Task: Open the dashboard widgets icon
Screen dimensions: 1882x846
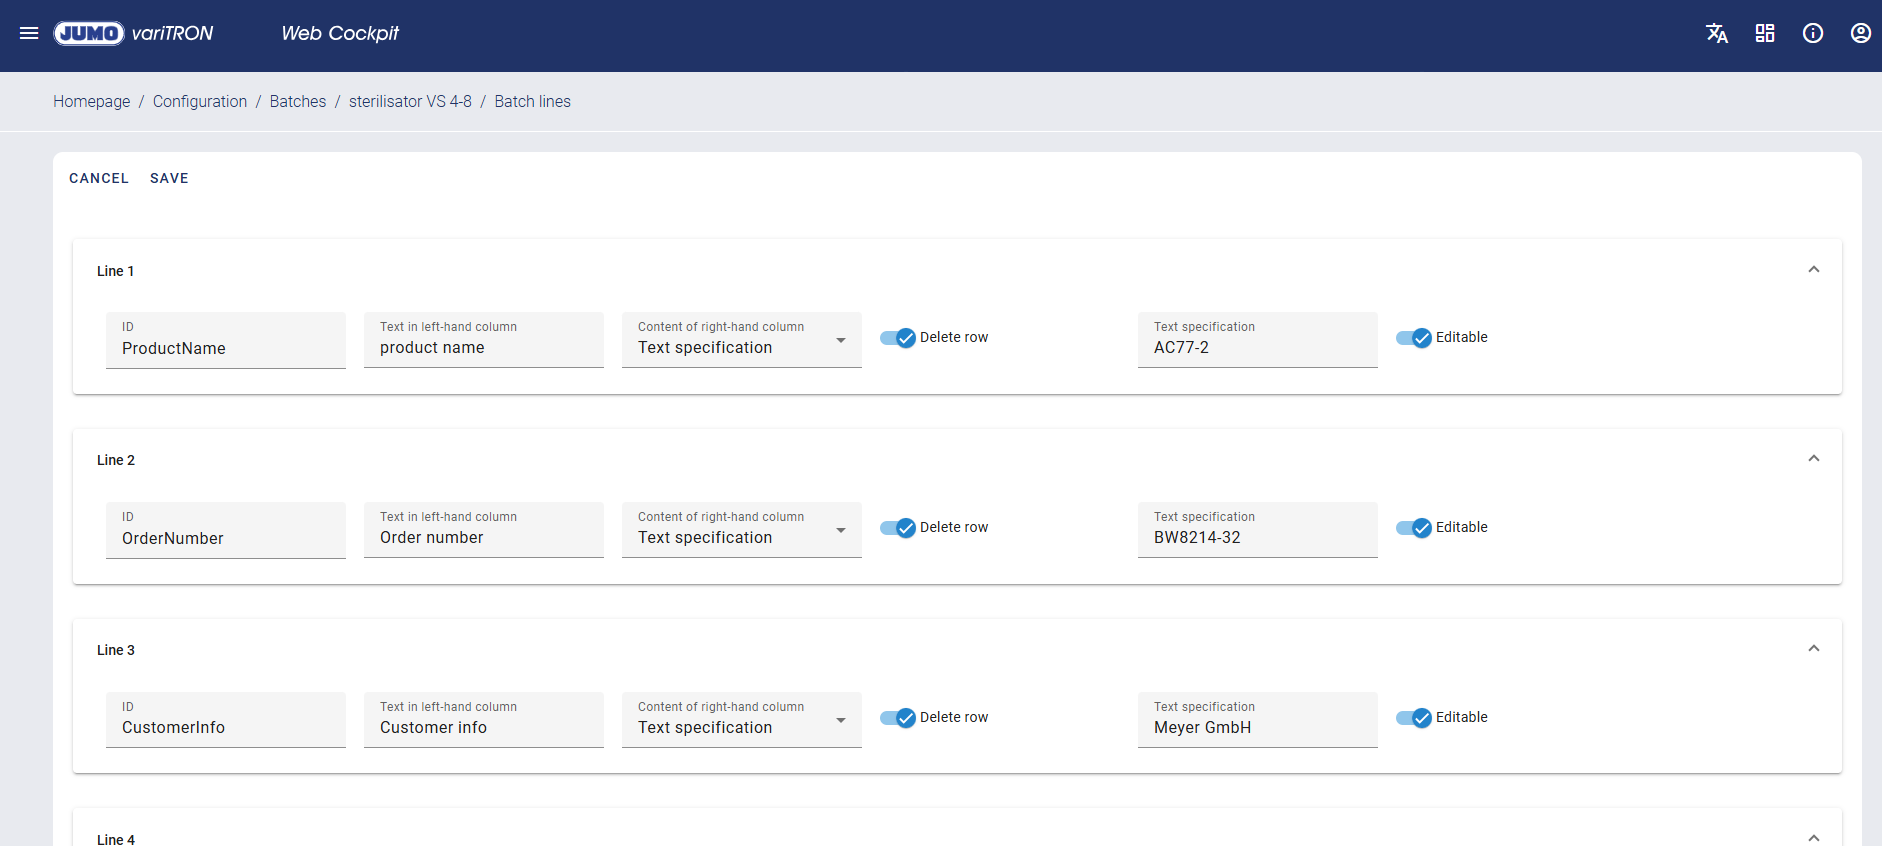Action: pyautogui.click(x=1765, y=33)
